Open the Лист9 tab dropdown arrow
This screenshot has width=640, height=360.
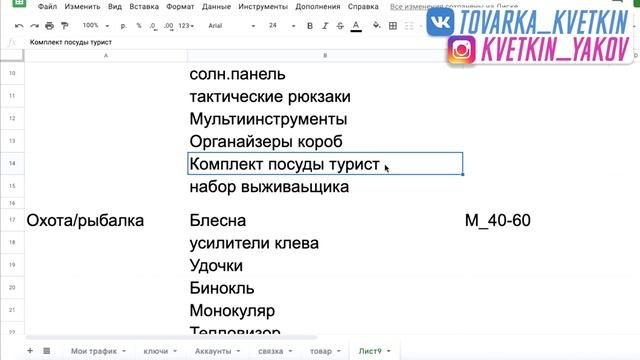tap(389, 351)
